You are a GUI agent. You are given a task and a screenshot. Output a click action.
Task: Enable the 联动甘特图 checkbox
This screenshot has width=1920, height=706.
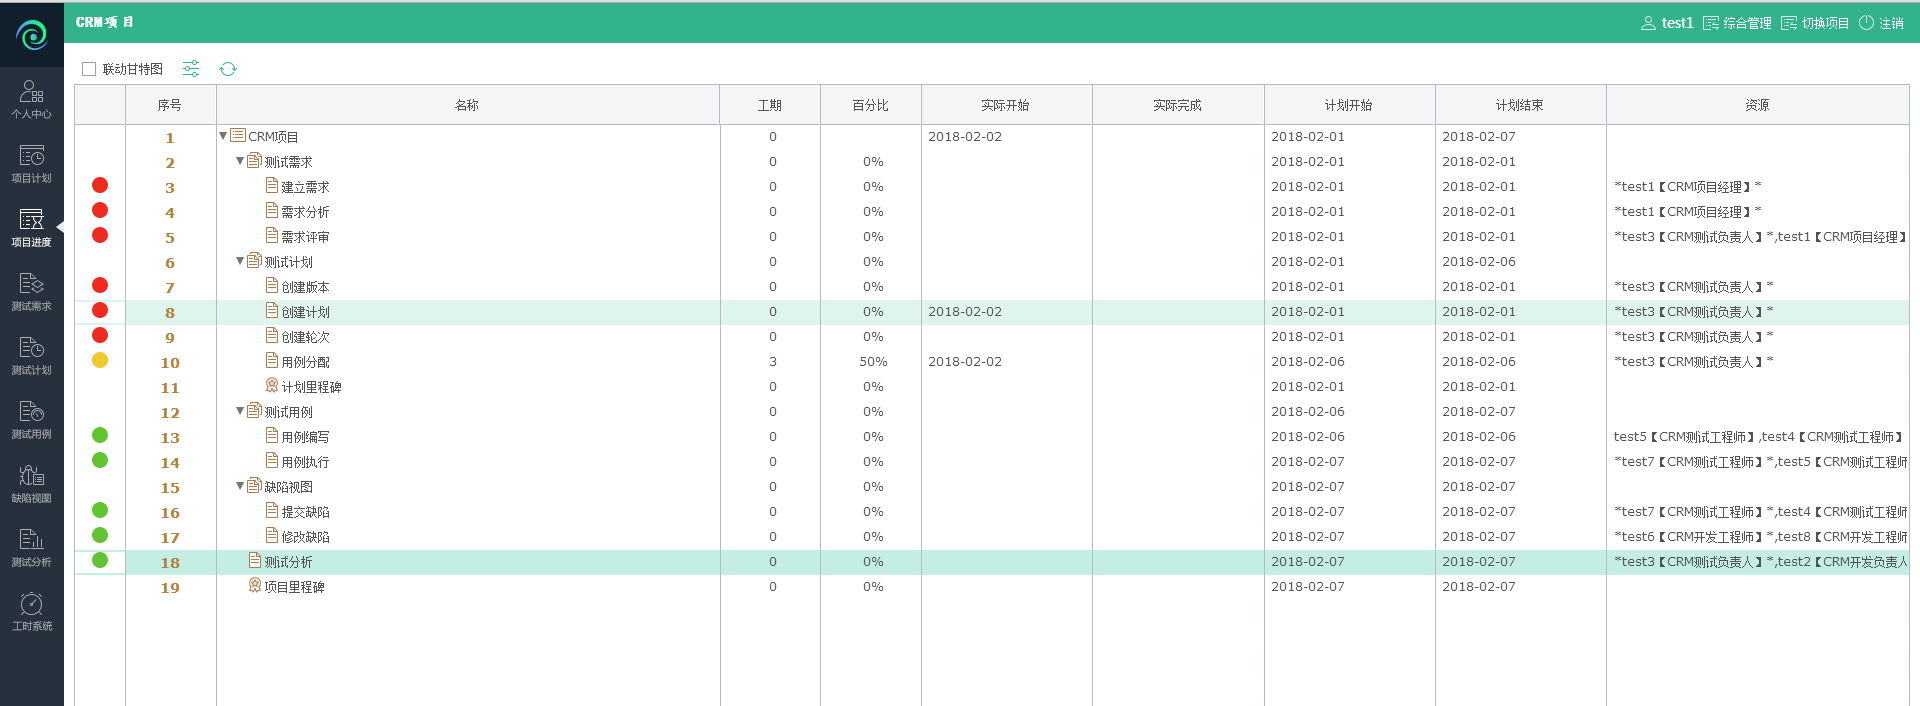click(x=89, y=69)
